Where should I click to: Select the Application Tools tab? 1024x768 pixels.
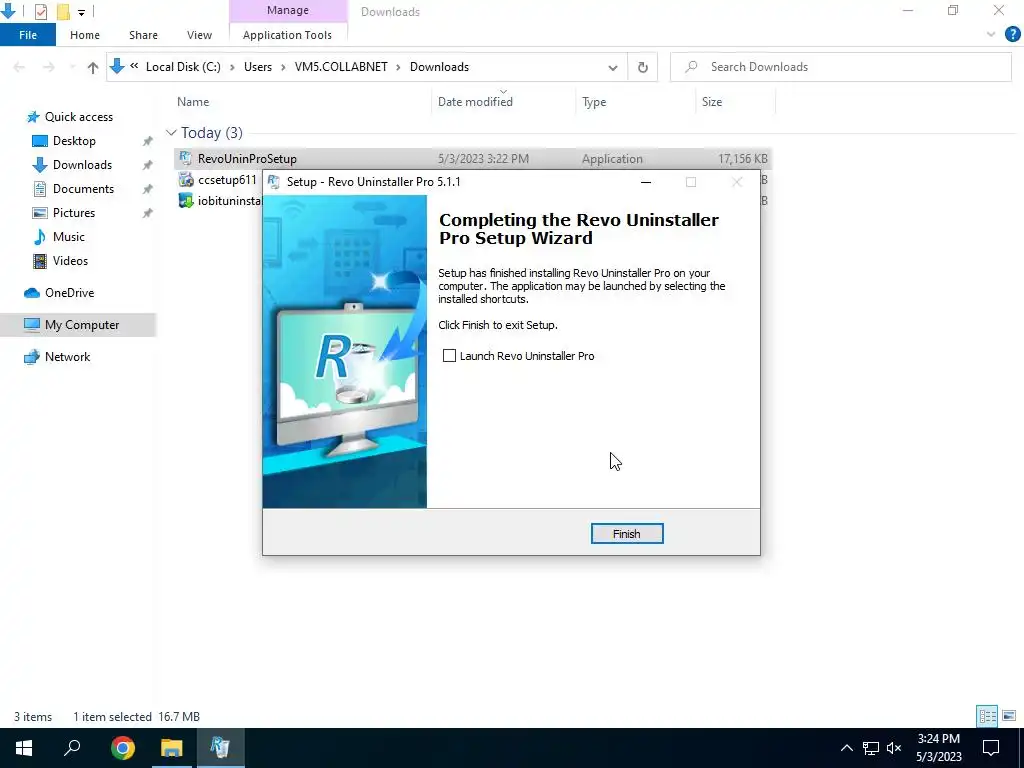[287, 35]
